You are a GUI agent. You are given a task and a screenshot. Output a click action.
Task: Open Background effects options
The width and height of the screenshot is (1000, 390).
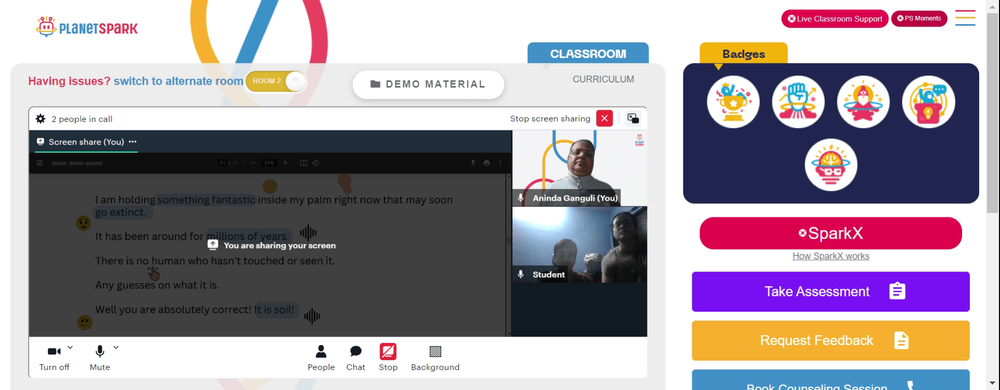(x=435, y=358)
